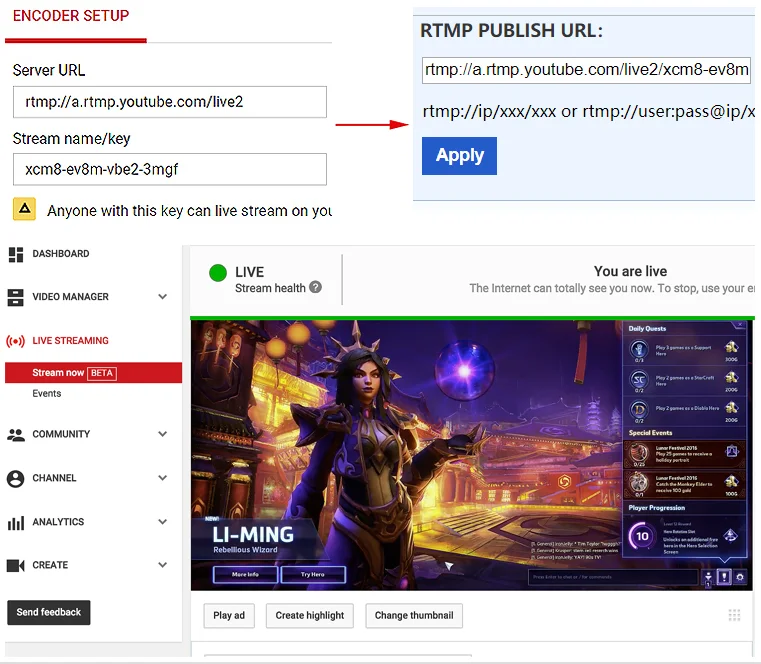Click the live stream video preview
This screenshot has height=664, width=761.
472,455
